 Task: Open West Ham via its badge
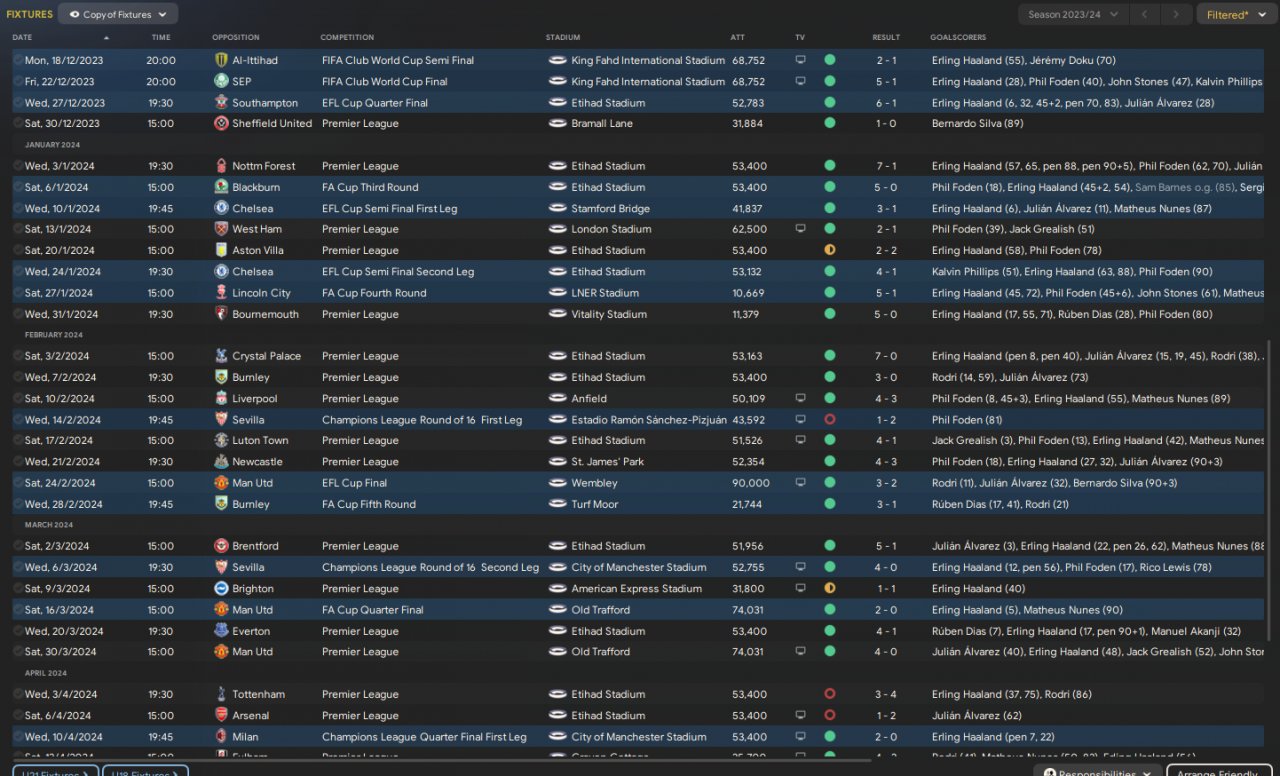tap(221, 229)
